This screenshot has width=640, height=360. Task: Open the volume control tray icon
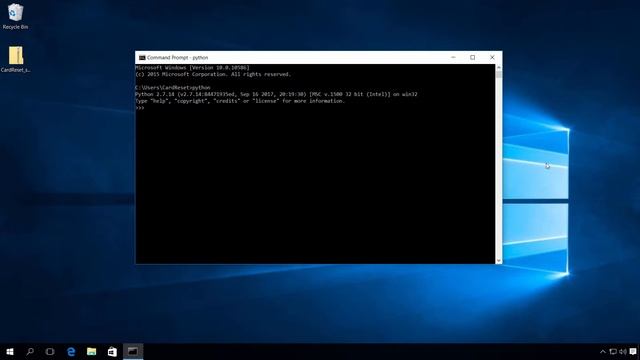tap(622, 351)
